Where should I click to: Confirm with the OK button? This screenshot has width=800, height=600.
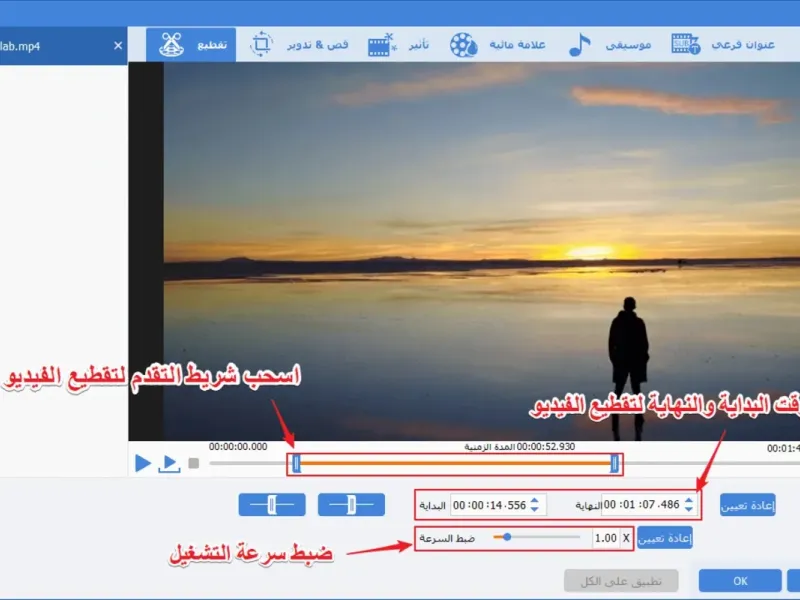click(x=740, y=581)
